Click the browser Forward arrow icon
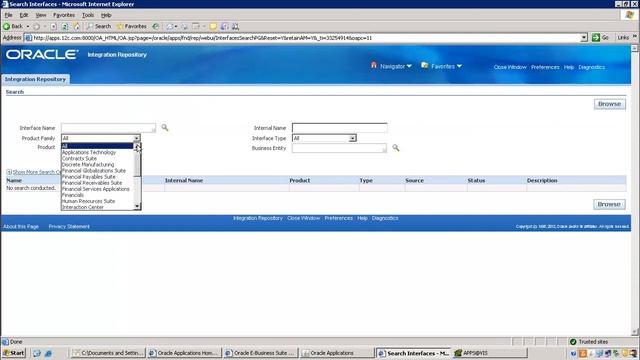640x360 pixels. 36,26
